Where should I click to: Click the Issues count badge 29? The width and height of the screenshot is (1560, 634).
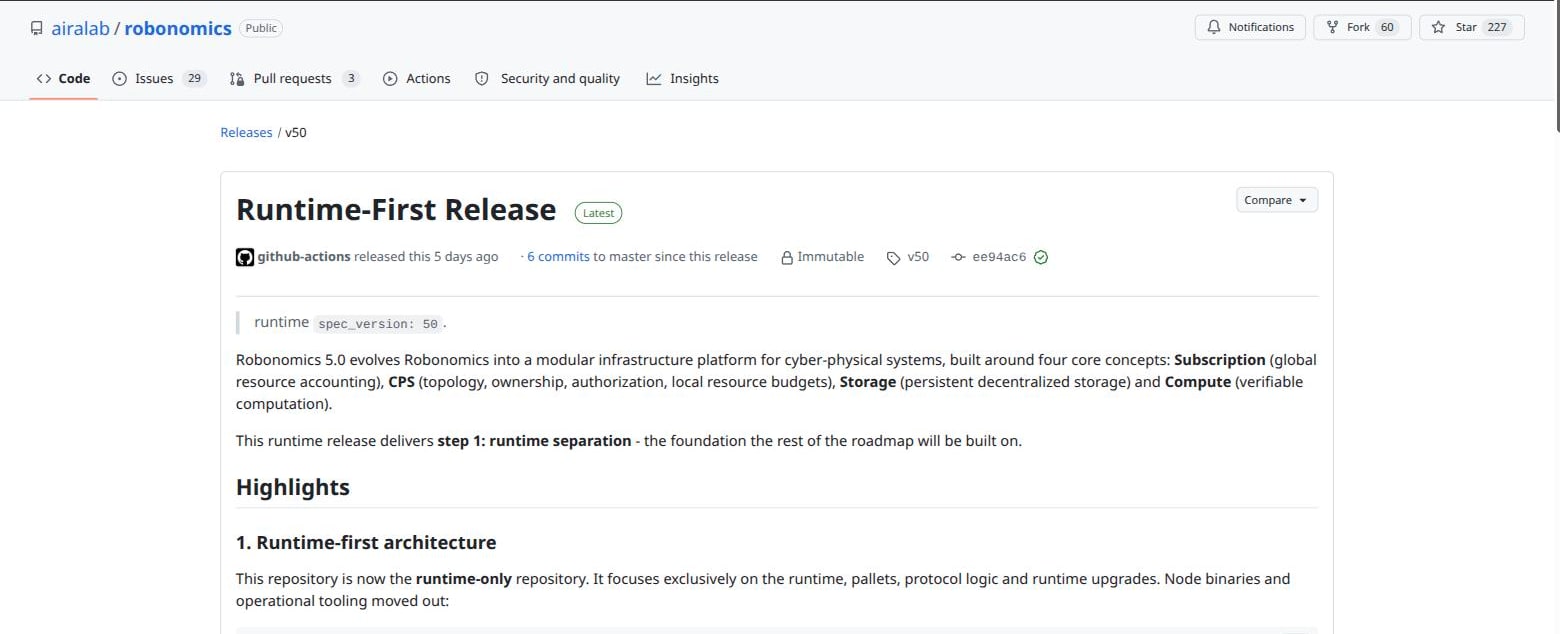pos(194,78)
